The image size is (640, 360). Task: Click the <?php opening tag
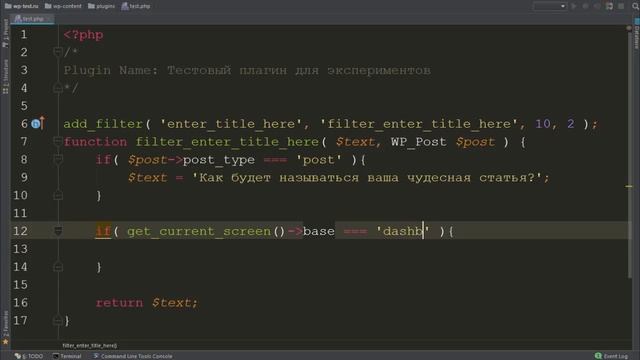coord(83,35)
